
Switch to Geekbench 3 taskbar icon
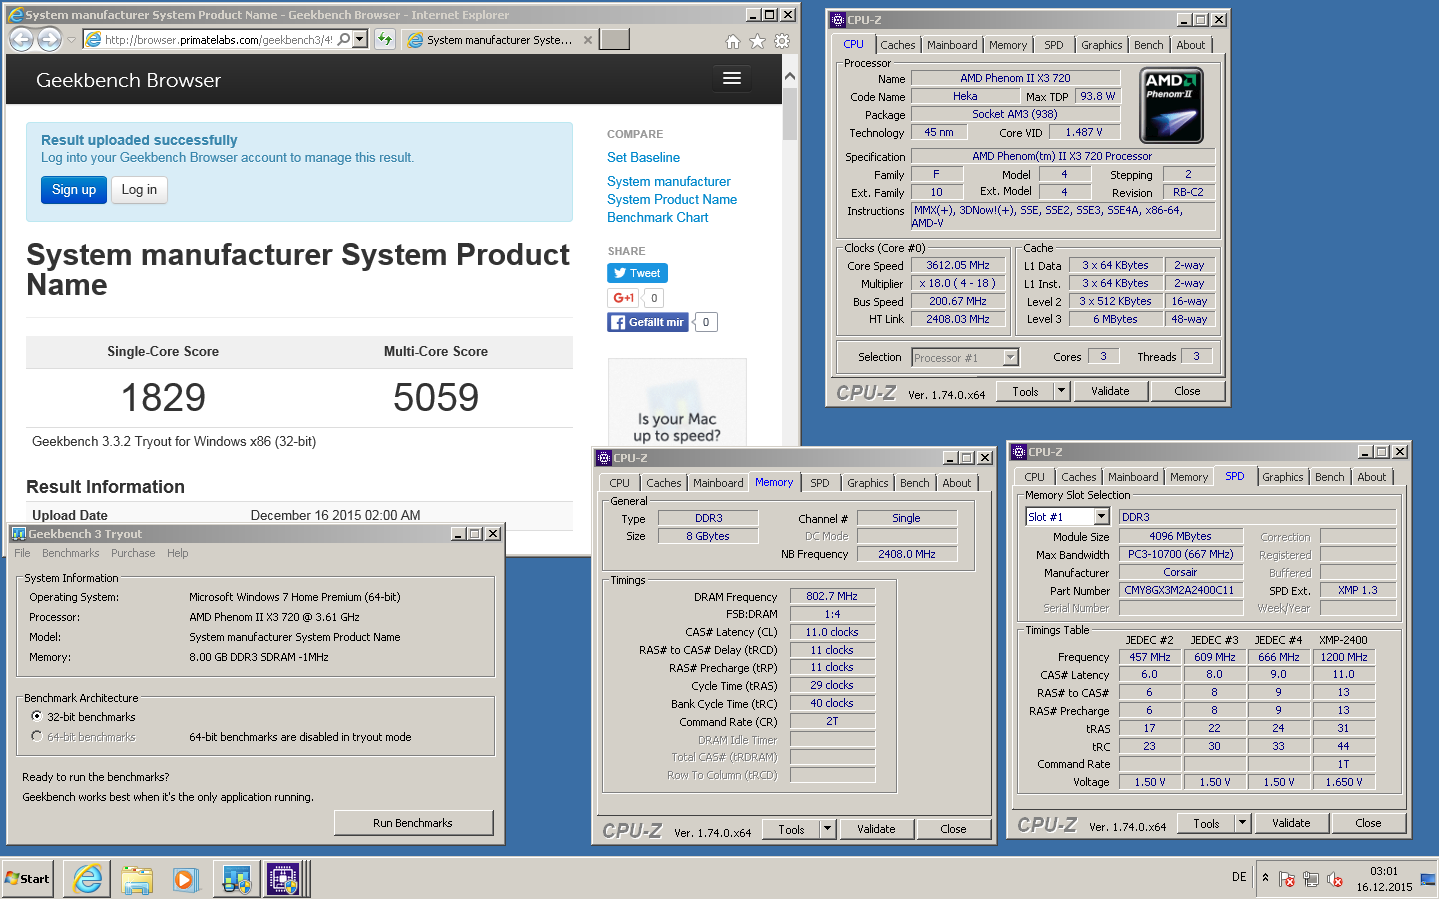(x=236, y=879)
